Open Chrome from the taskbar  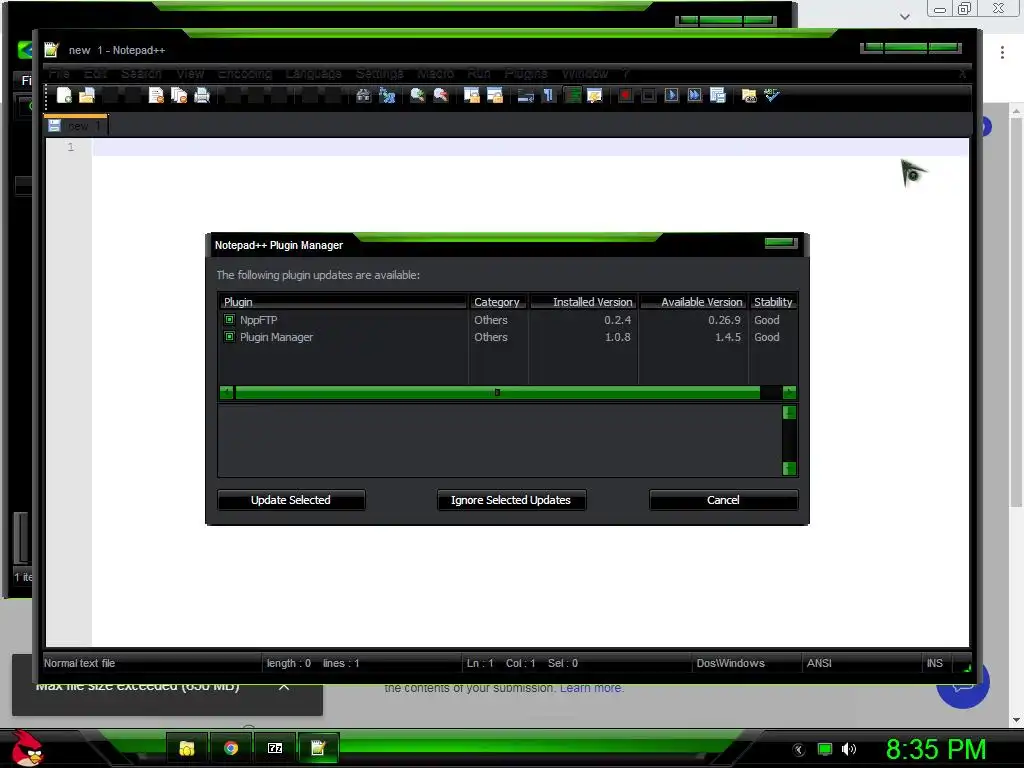pos(231,748)
